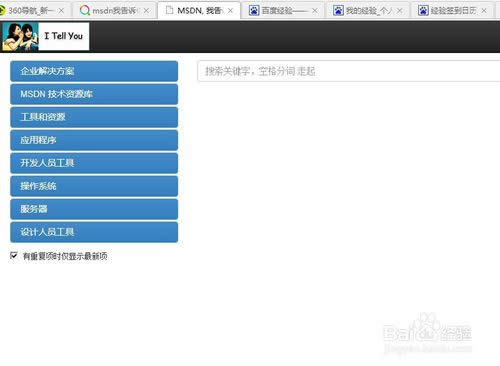Toggle 有重复项时仅显示最新项 checkbox
500x366 pixels.
coord(14,256)
